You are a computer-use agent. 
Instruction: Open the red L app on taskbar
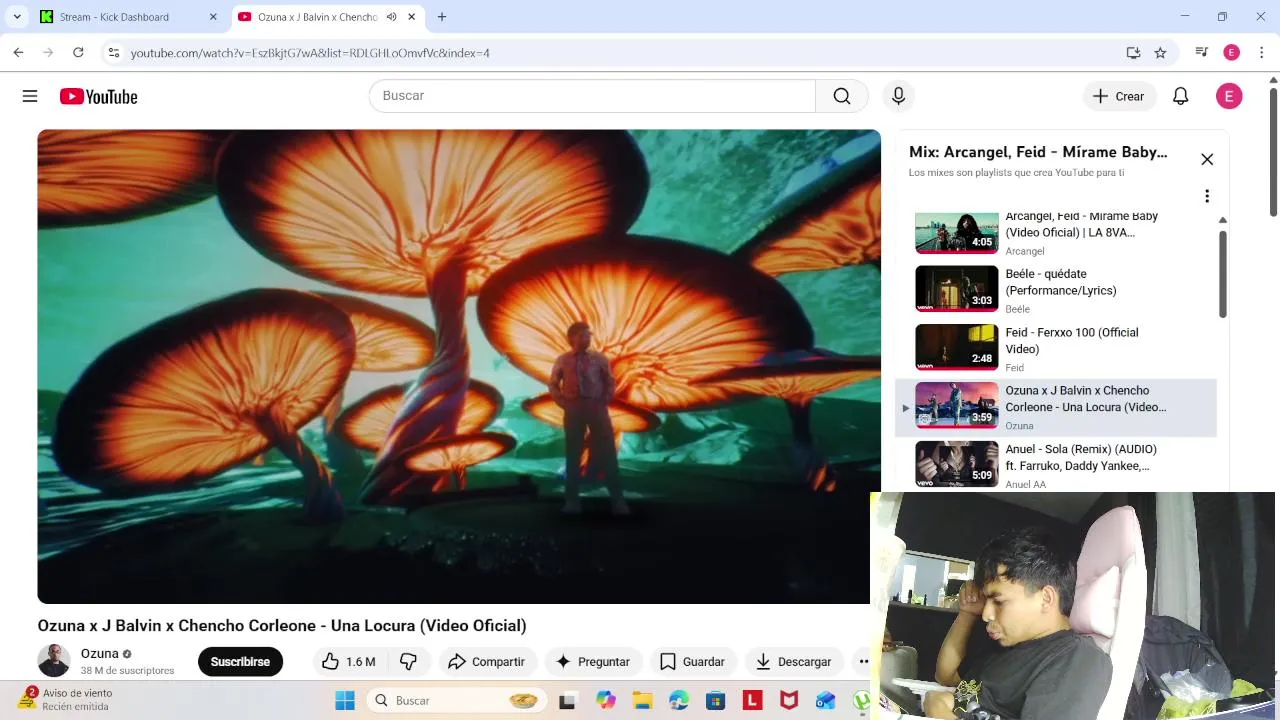[752, 701]
